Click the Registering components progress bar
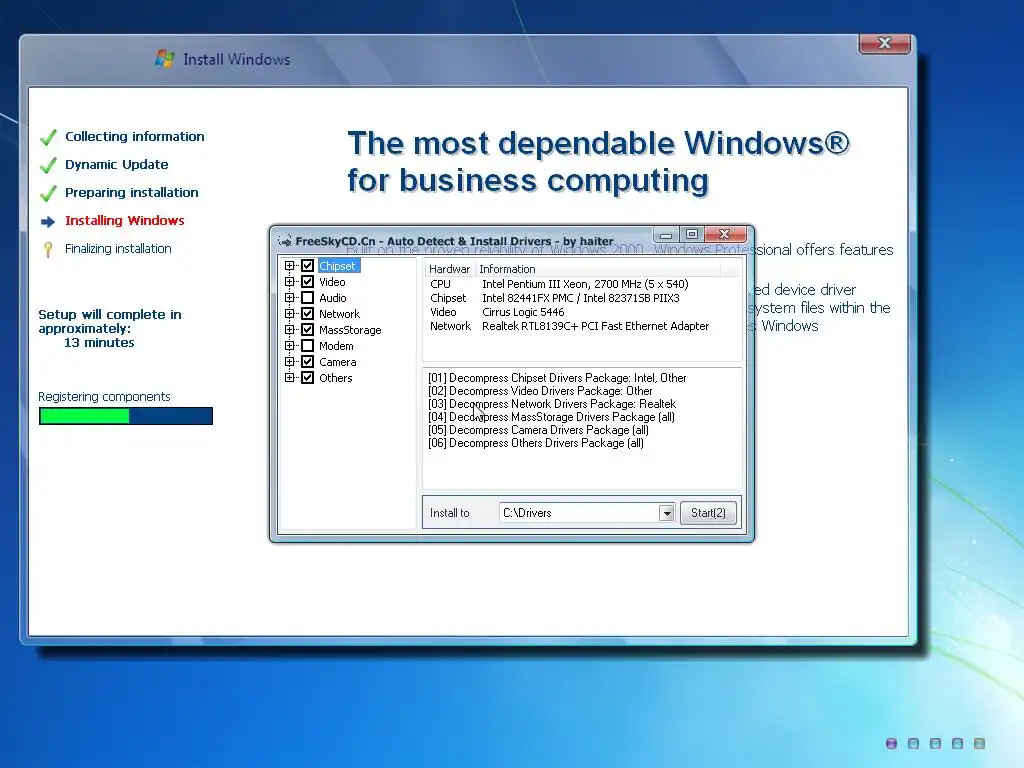The image size is (1024, 768). (126, 416)
